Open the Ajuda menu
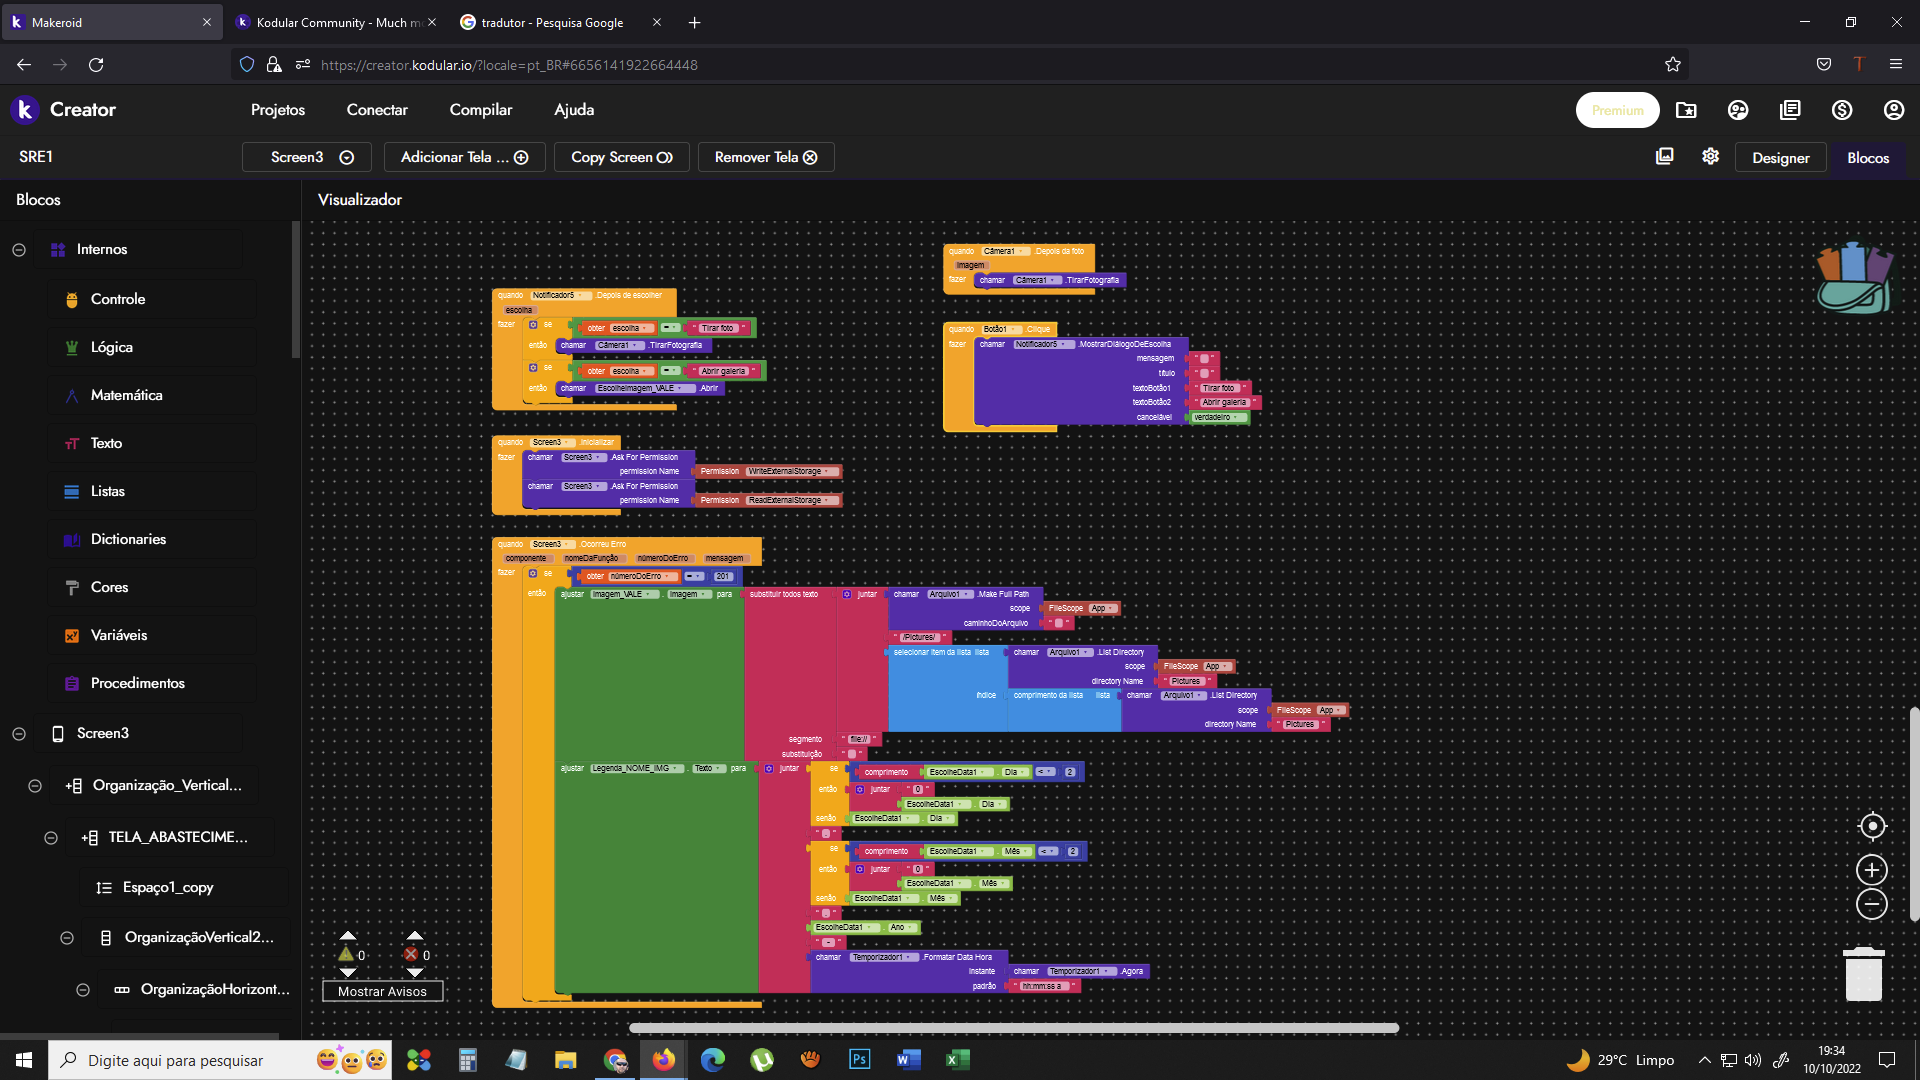The image size is (1920, 1080). point(574,110)
